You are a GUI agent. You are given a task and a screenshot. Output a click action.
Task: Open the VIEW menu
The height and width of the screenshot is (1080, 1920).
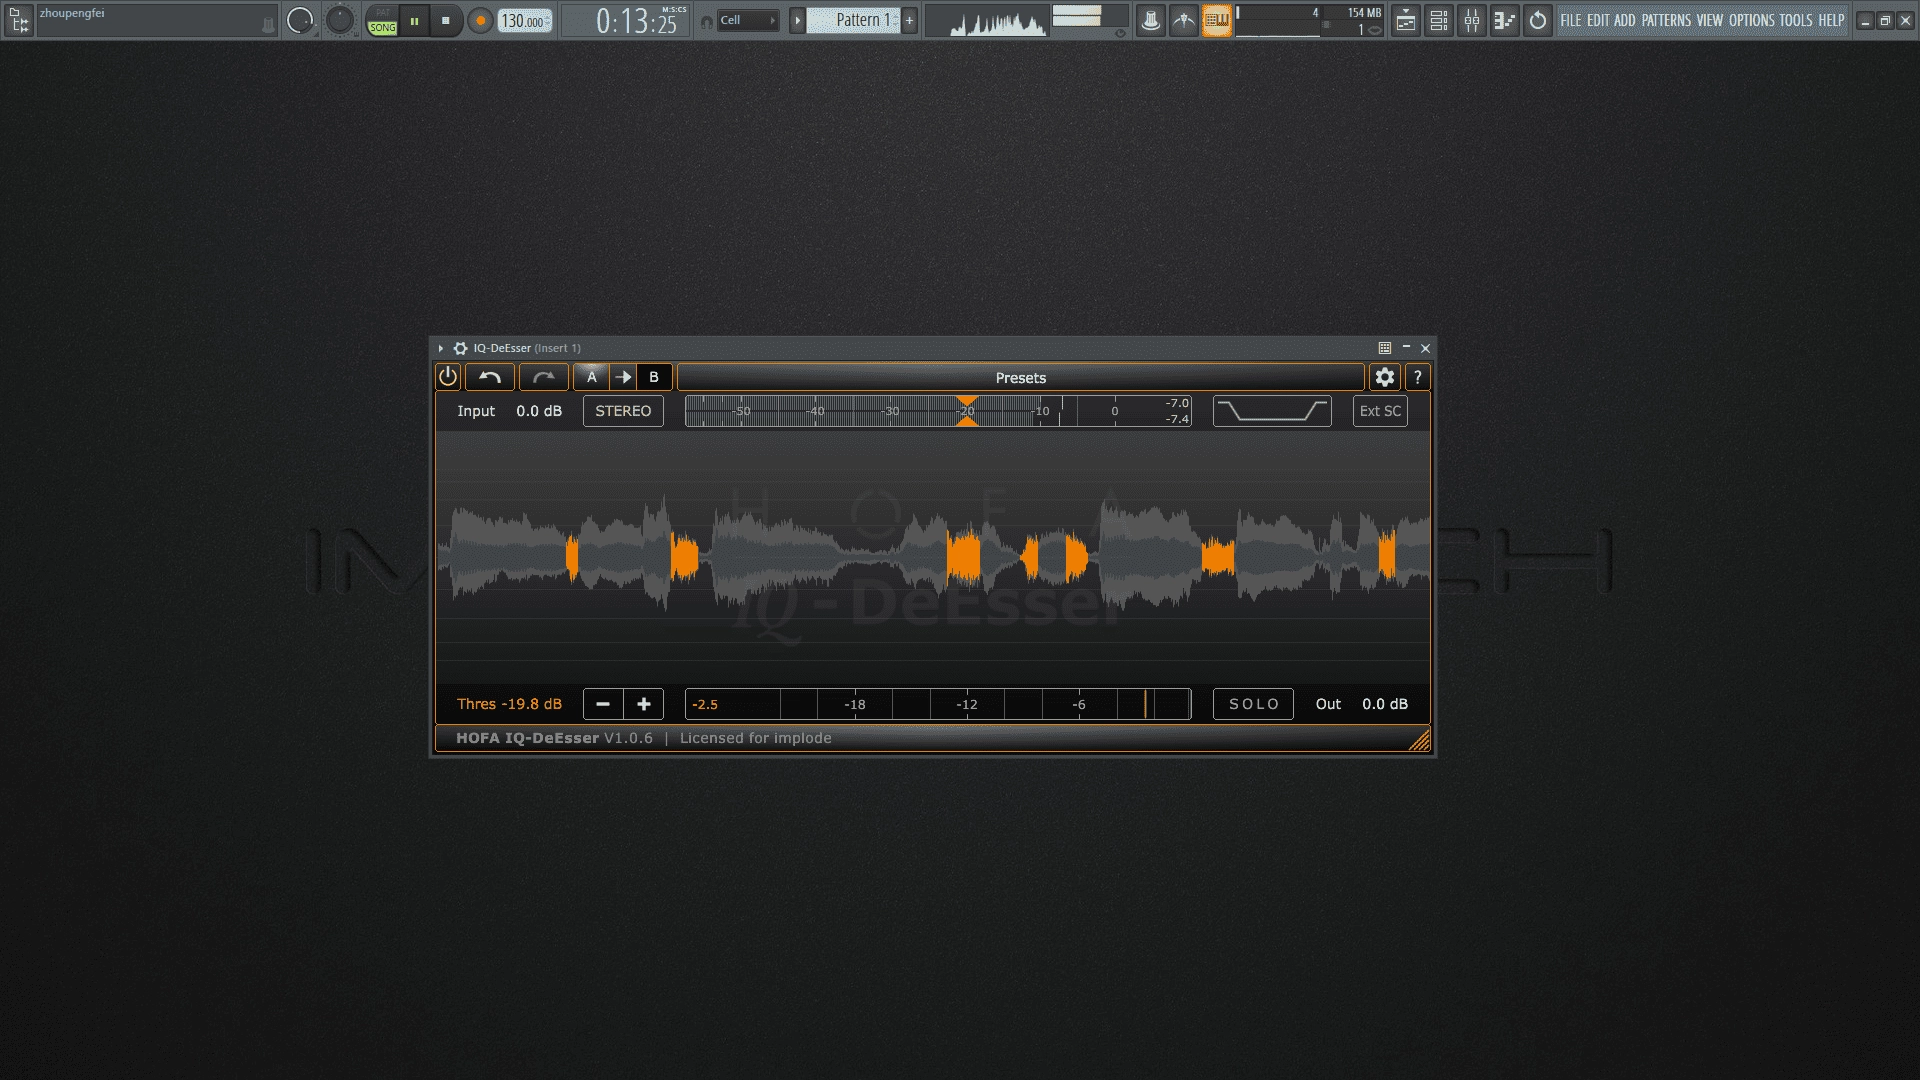coord(1709,20)
